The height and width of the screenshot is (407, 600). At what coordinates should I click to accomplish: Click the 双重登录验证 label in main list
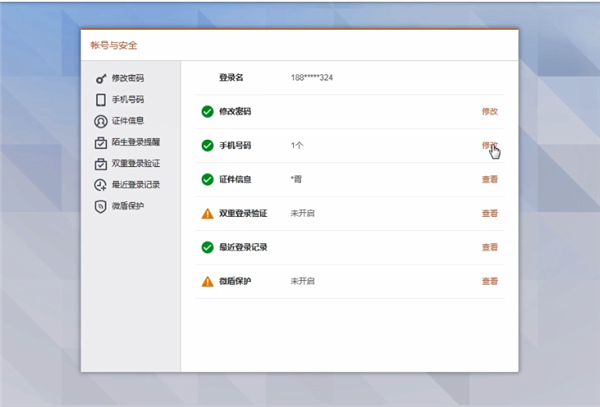pos(243,213)
